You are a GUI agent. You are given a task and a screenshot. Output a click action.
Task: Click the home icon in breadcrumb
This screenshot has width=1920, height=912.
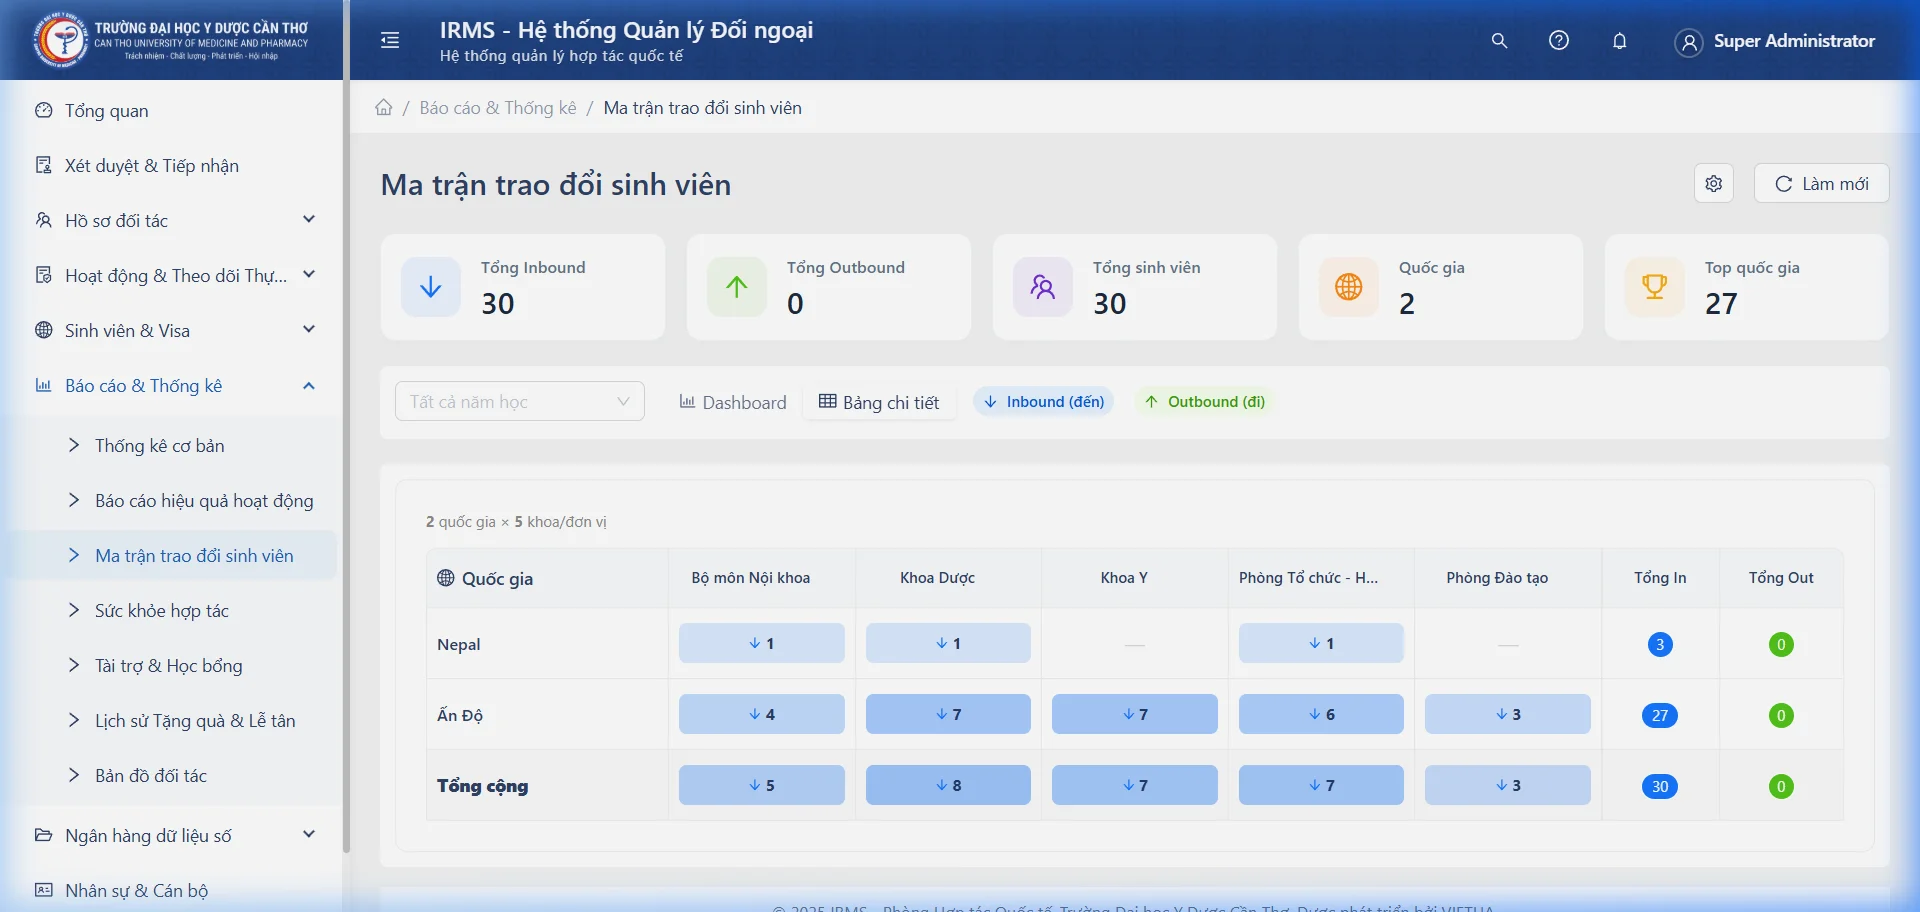[x=384, y=108]
